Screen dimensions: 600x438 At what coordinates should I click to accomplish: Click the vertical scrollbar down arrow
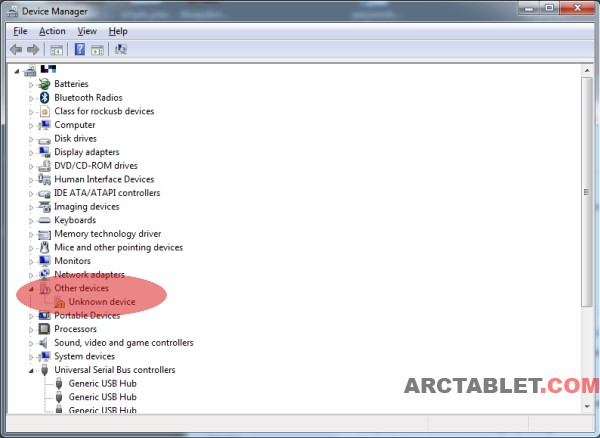[x=586, y=408]
